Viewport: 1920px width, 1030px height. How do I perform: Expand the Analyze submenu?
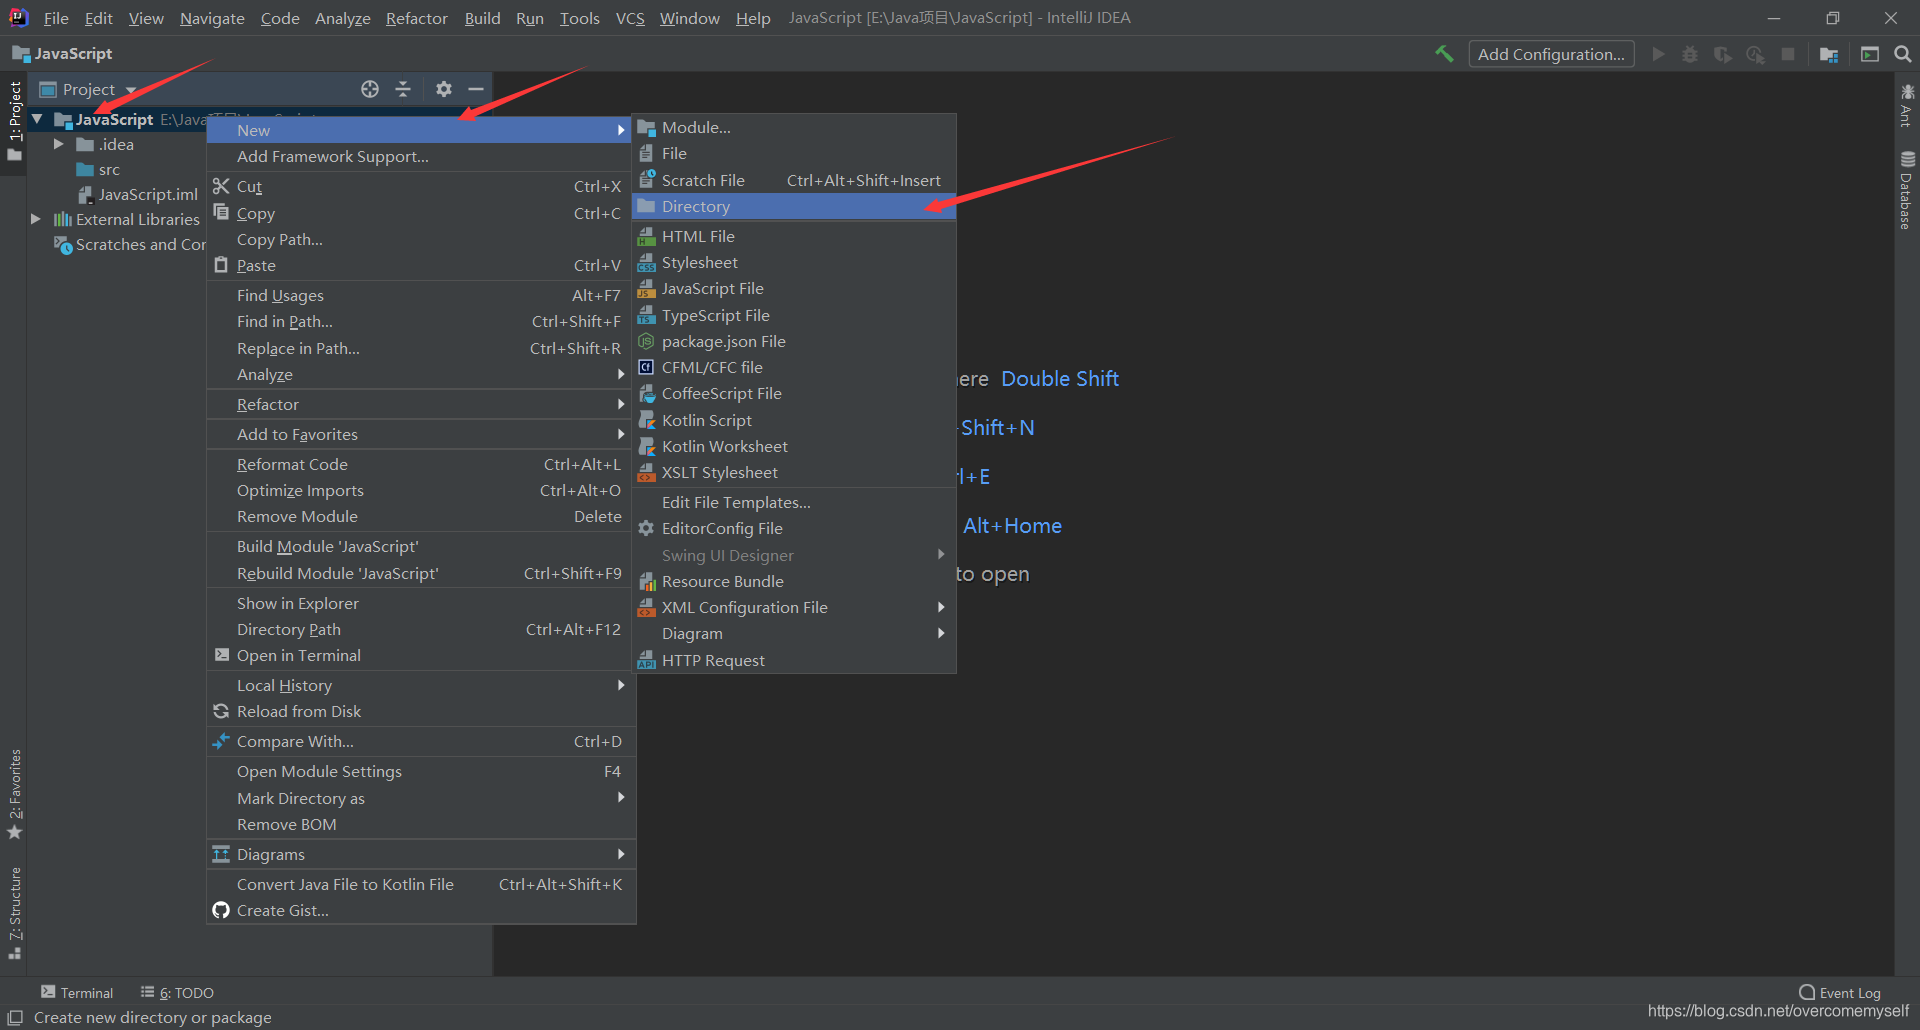[420, 374]
